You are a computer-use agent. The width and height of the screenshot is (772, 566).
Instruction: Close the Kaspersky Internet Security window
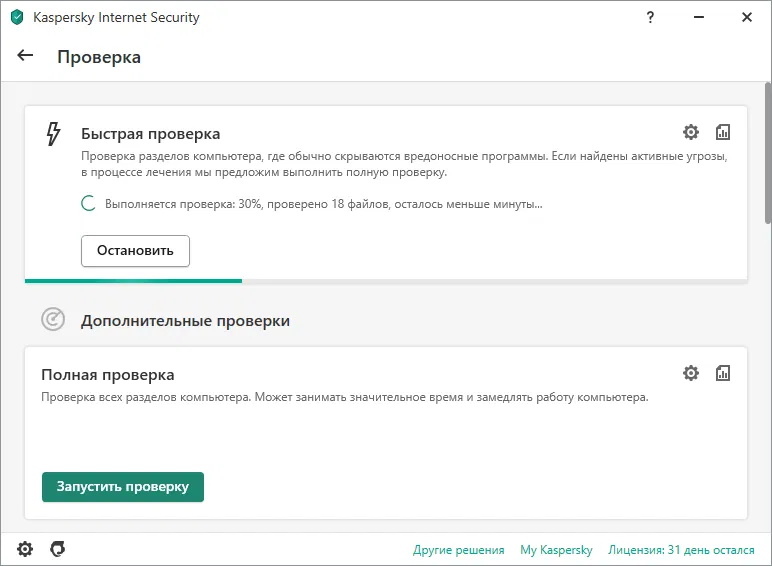747,17
